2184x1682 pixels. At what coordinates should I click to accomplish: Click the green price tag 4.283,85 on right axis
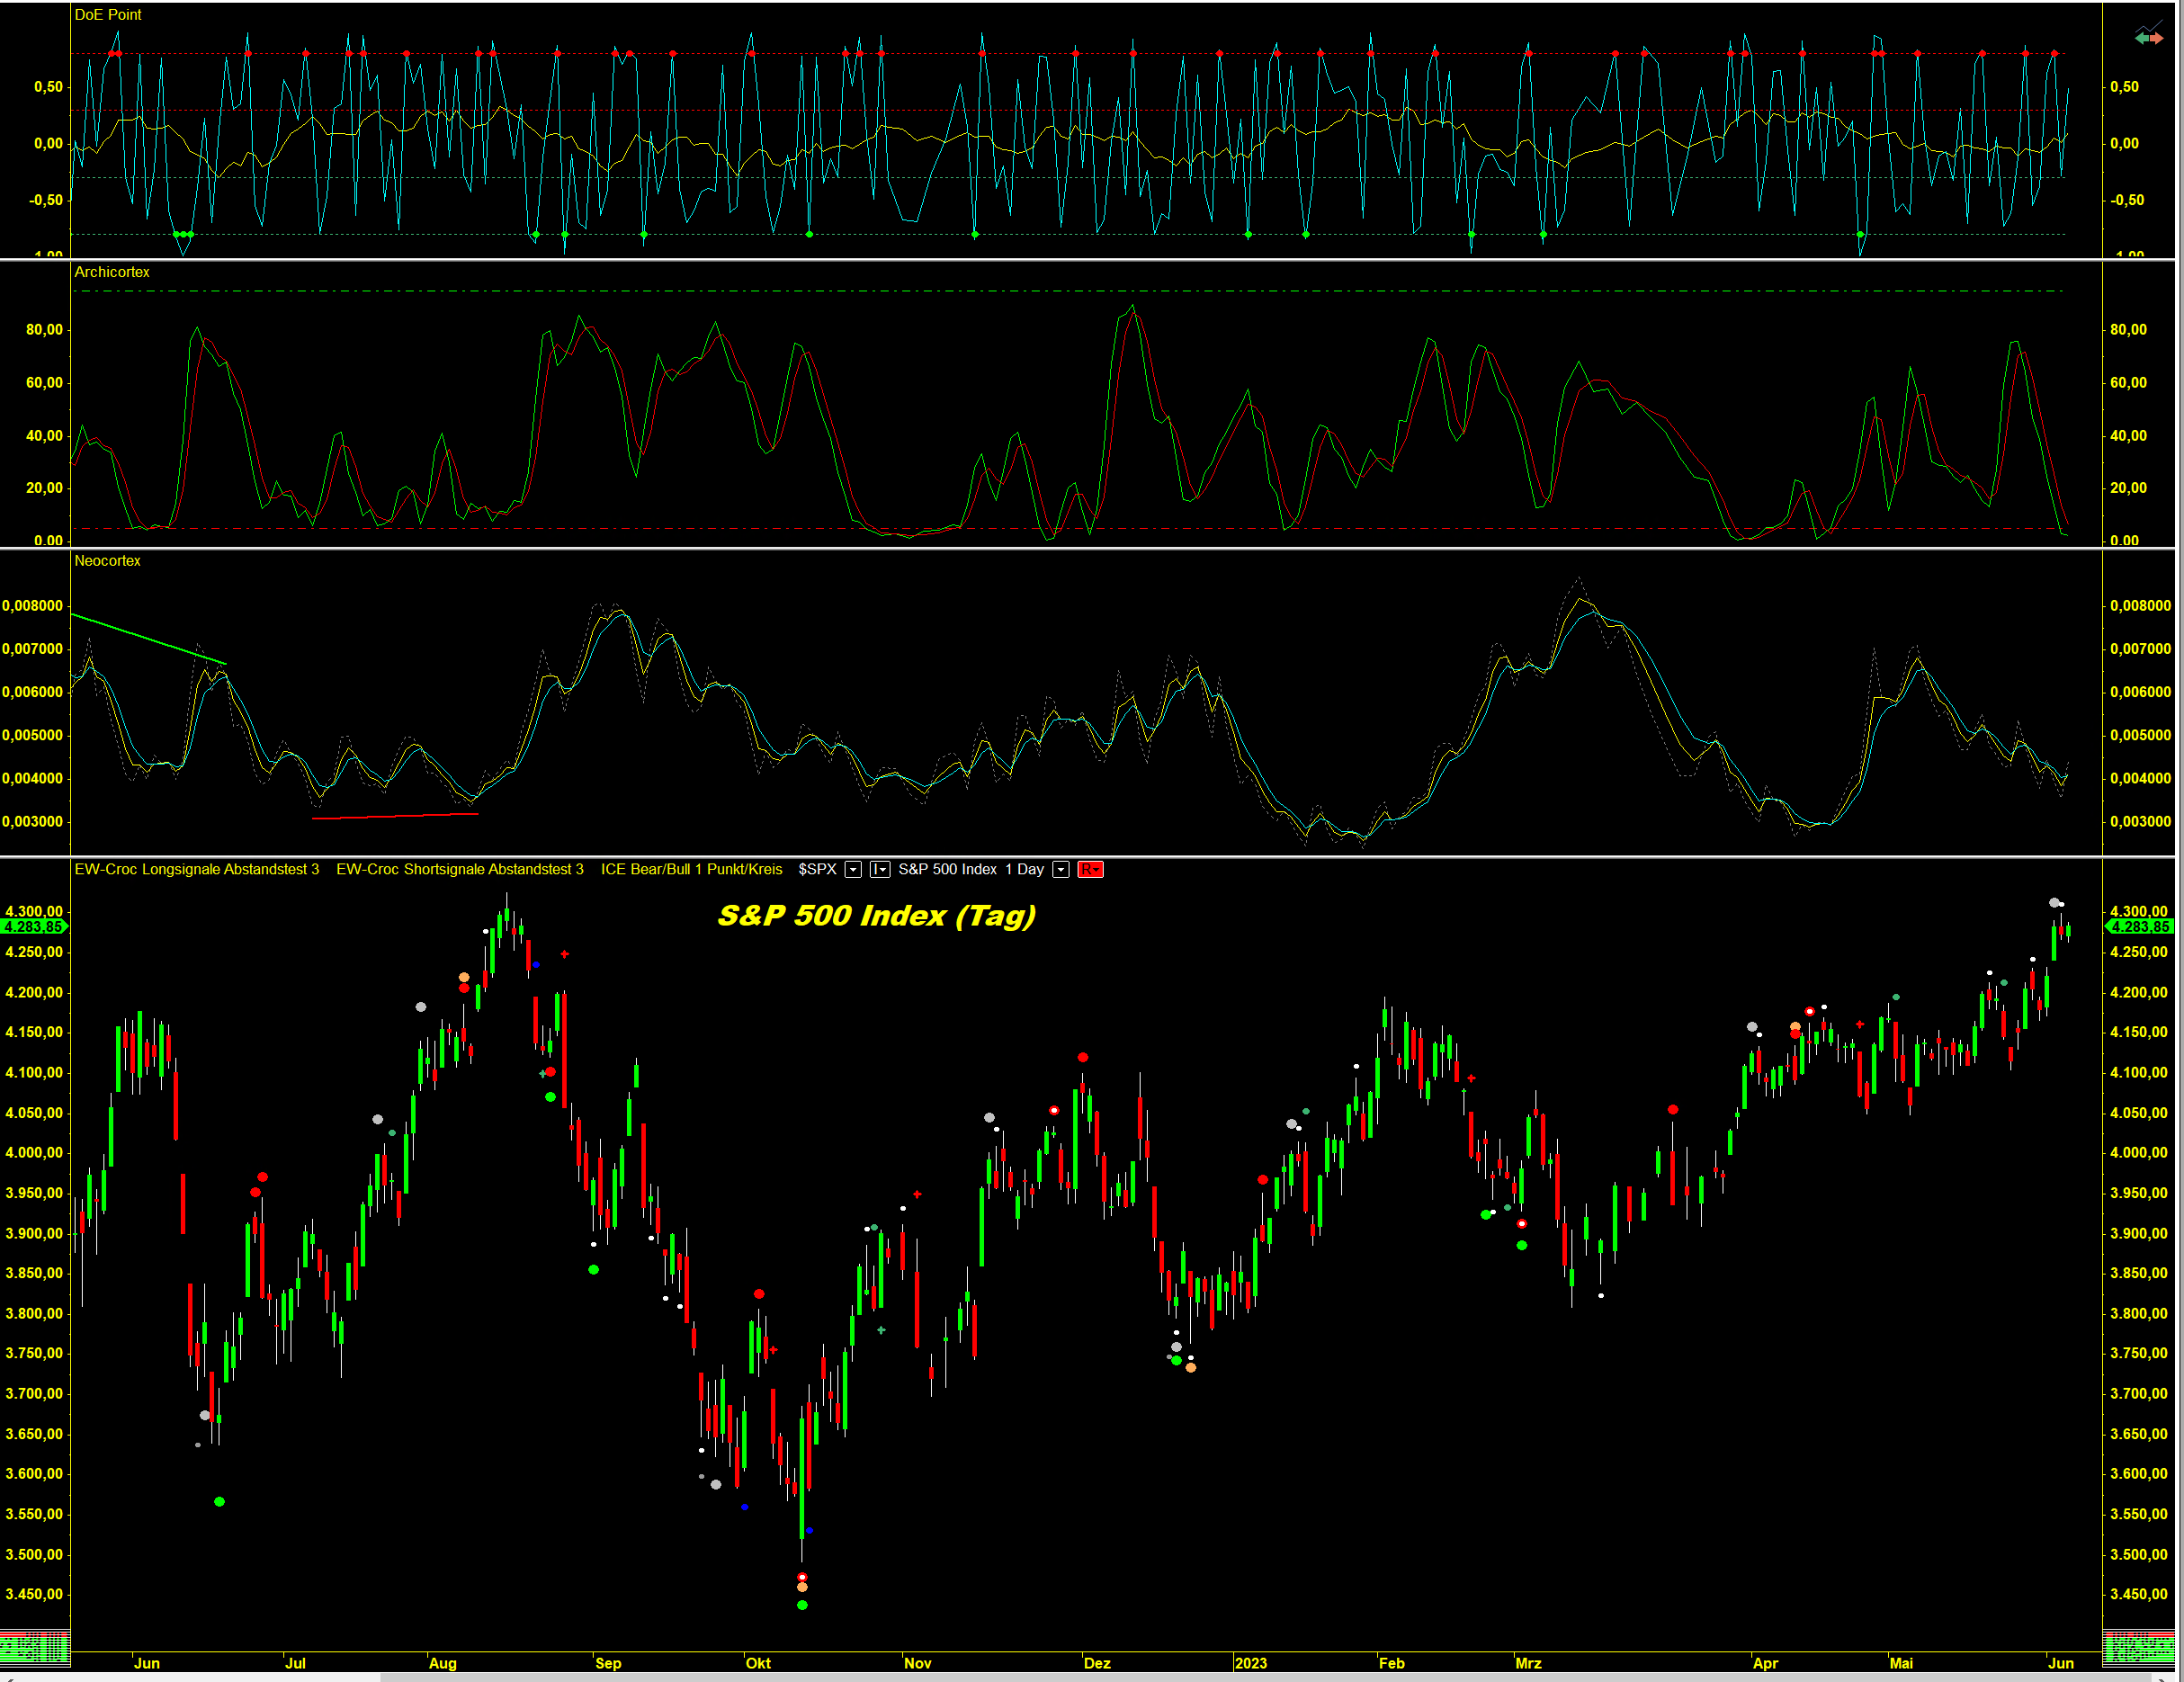2139,927
